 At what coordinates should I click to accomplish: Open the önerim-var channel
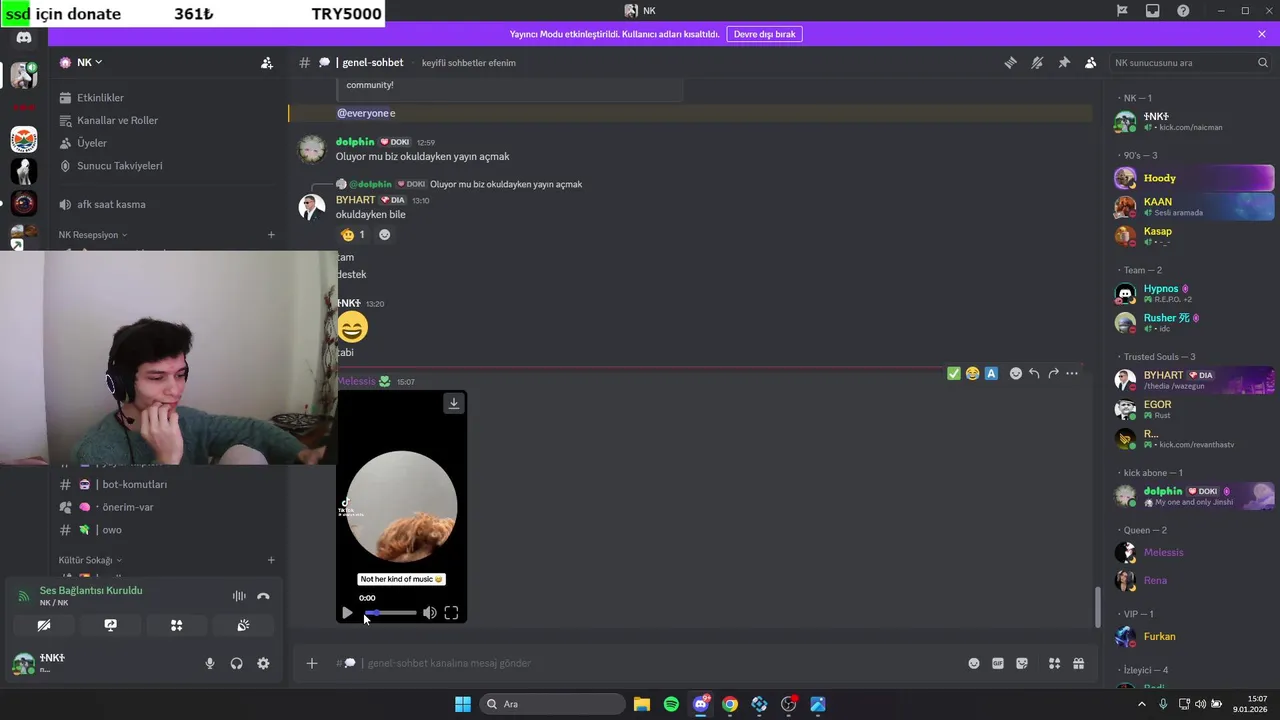(x=127, y=507)
